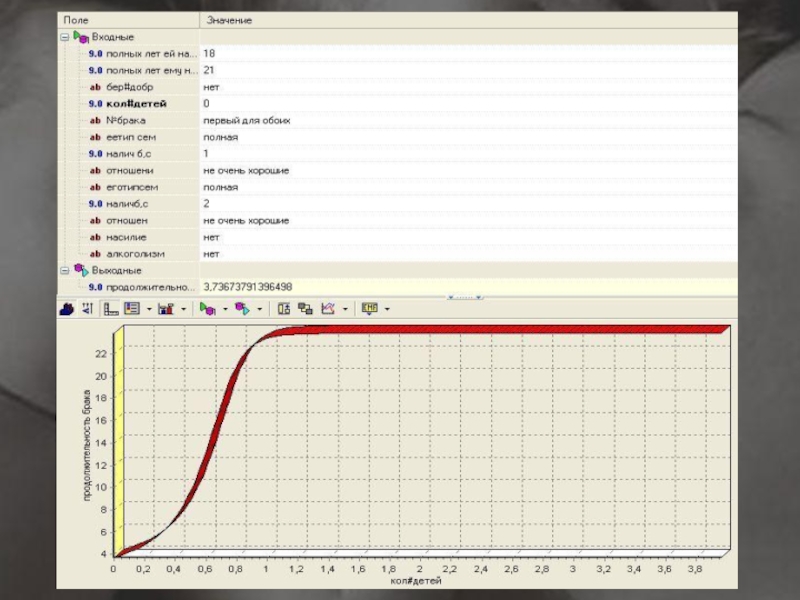Click the legend list toolbar icon
Image resolution: width=800 pixels, height=600 pixels.
click(x=132, y=309)
